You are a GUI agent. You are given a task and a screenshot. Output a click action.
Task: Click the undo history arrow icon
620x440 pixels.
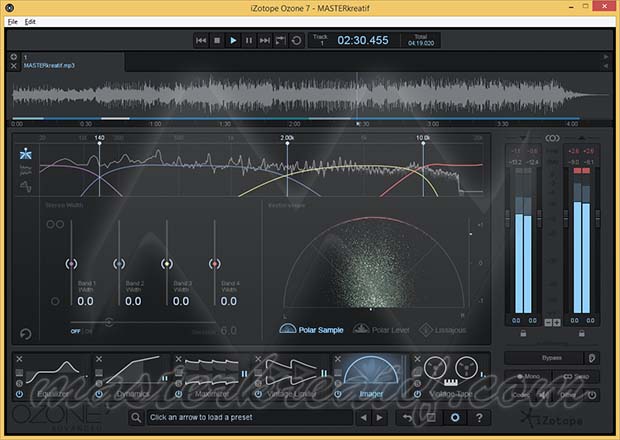408,417
